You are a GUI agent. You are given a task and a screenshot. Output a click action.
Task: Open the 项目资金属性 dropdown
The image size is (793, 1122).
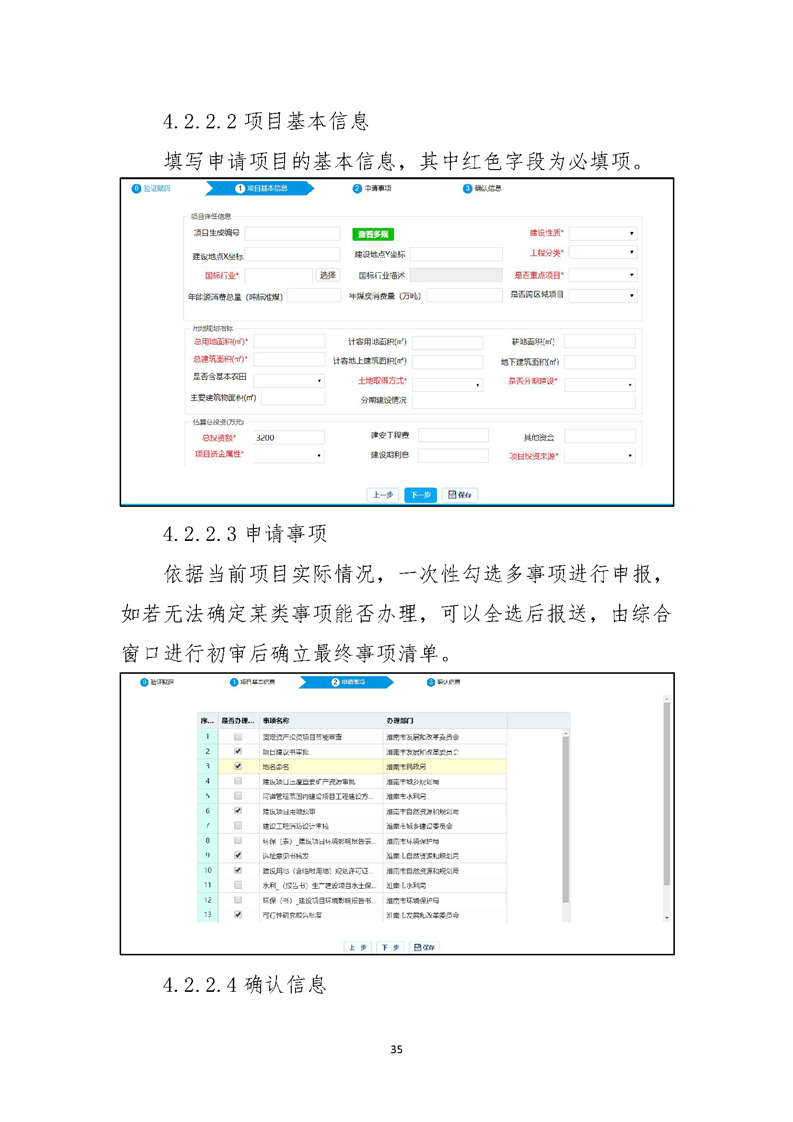click(289, 455)
